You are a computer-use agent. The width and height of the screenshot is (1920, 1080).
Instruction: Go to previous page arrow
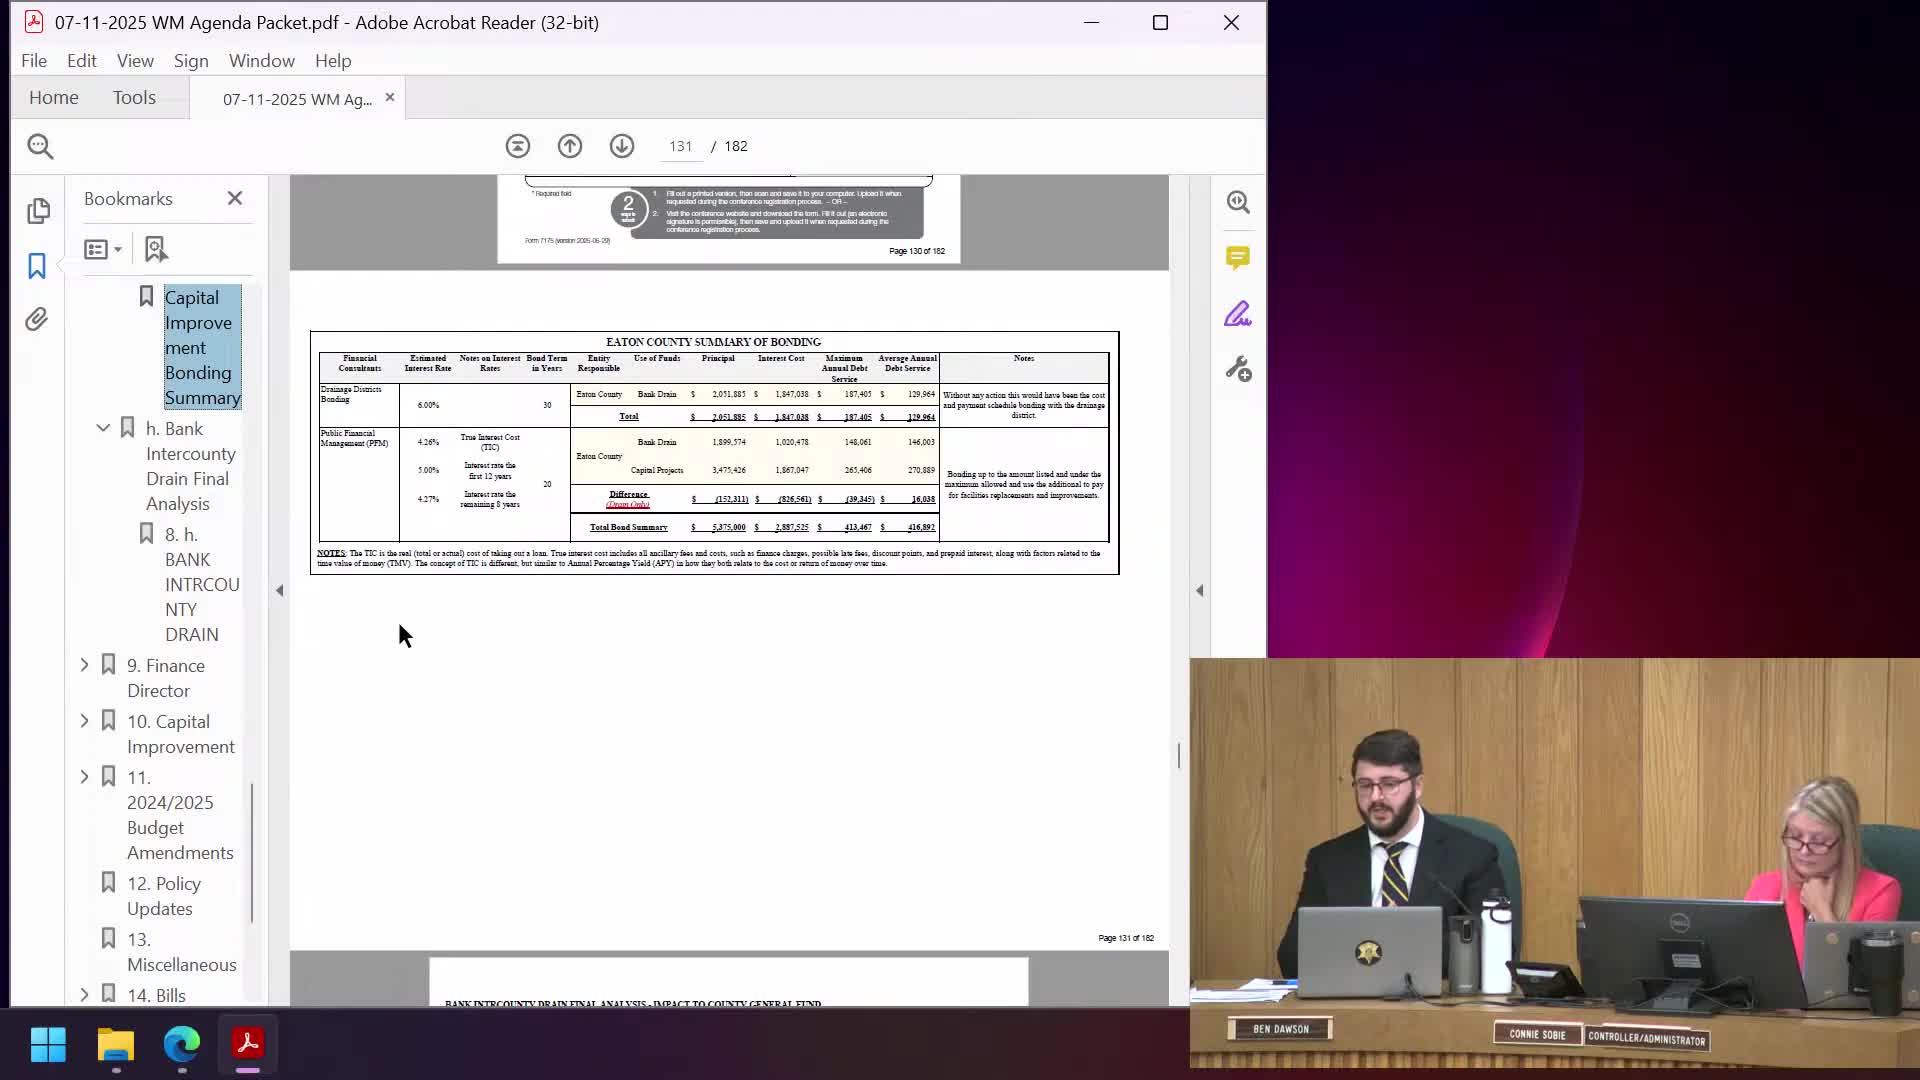pos(570,146)
